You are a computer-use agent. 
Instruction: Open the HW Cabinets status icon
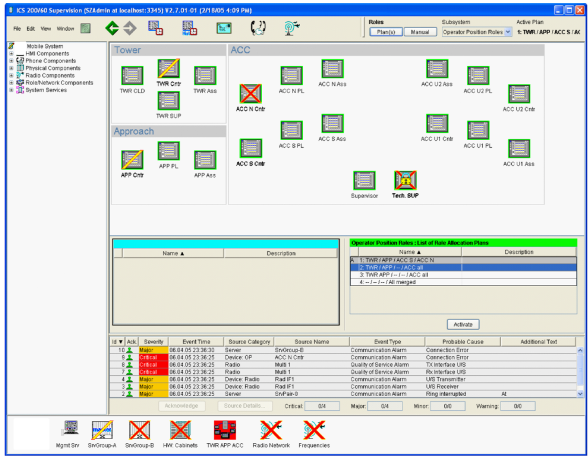coord(180,430)
